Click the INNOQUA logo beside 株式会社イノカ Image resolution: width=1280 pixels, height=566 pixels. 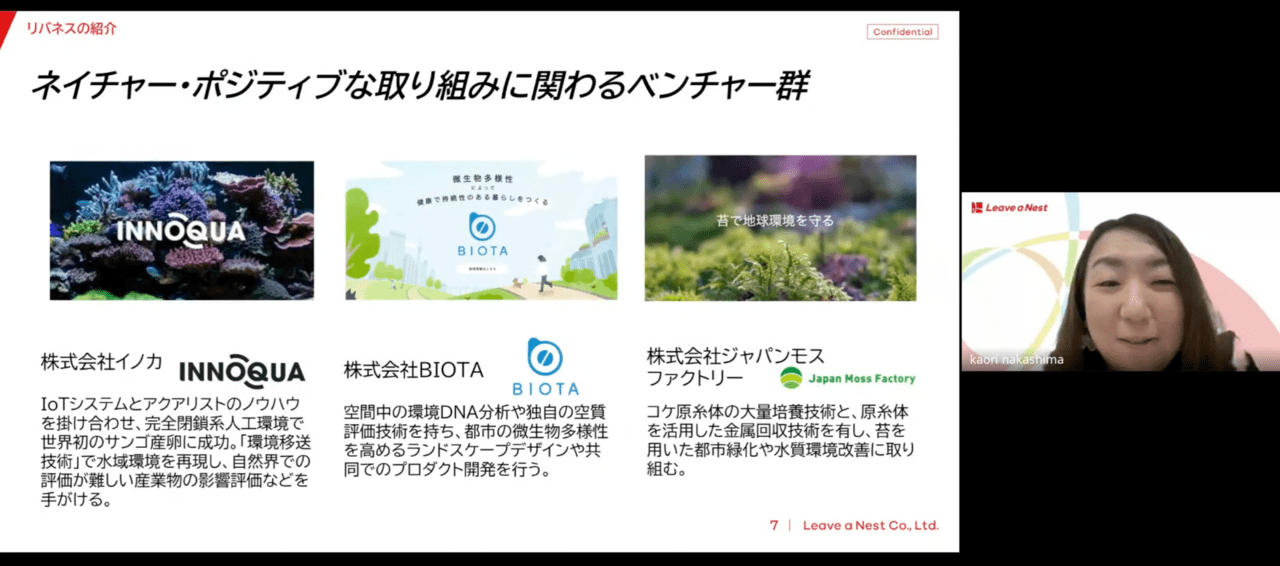point(241,372)
